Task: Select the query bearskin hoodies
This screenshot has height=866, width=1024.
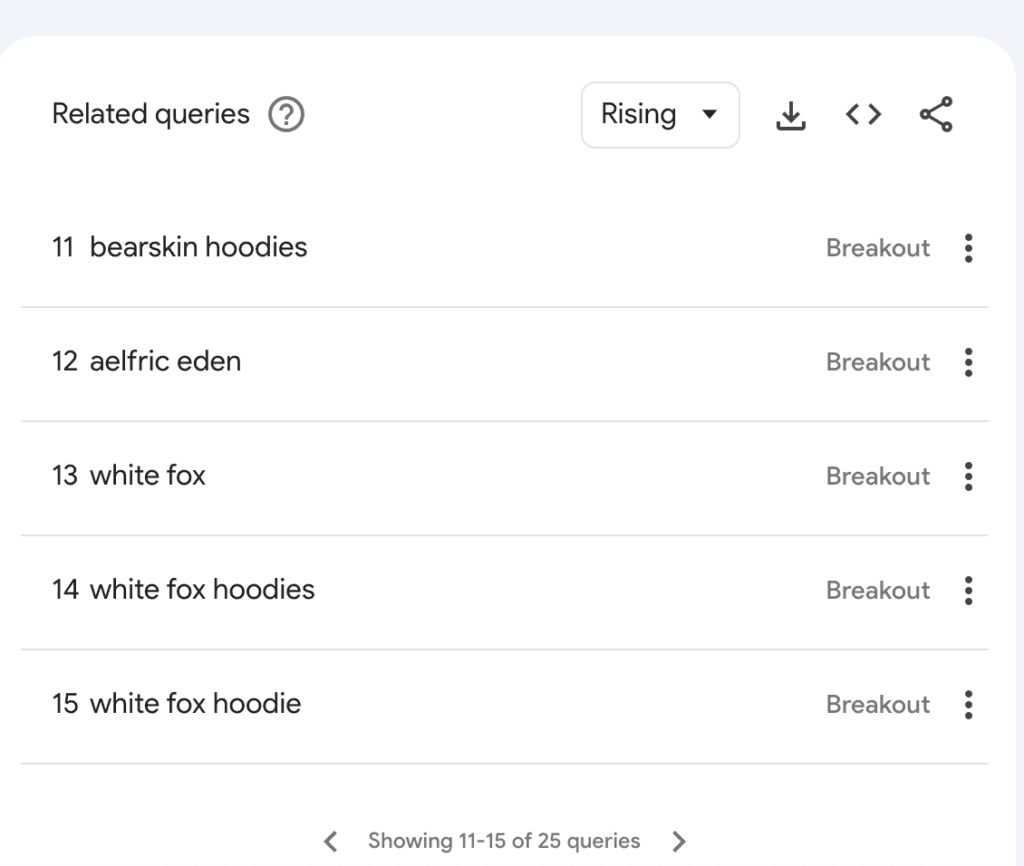Action: pos(199,247)
